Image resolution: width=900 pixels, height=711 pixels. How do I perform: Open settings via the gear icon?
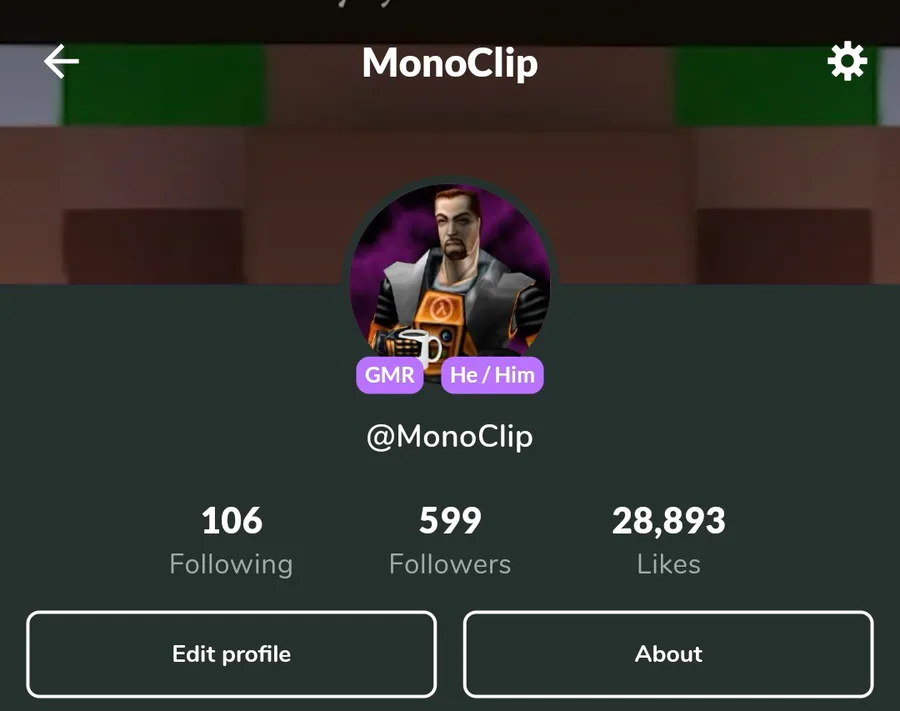pos(847,61)
